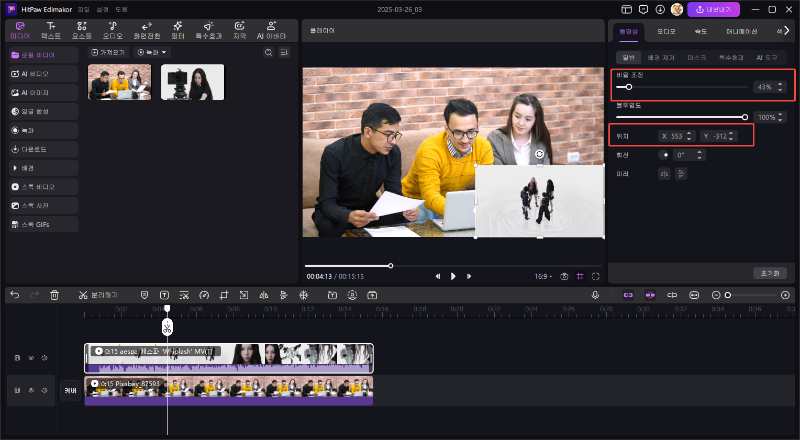Step to previous frame in player
The height and width of the screenshot is (440, 800).
pyautogui.click(x=437, y=276)
